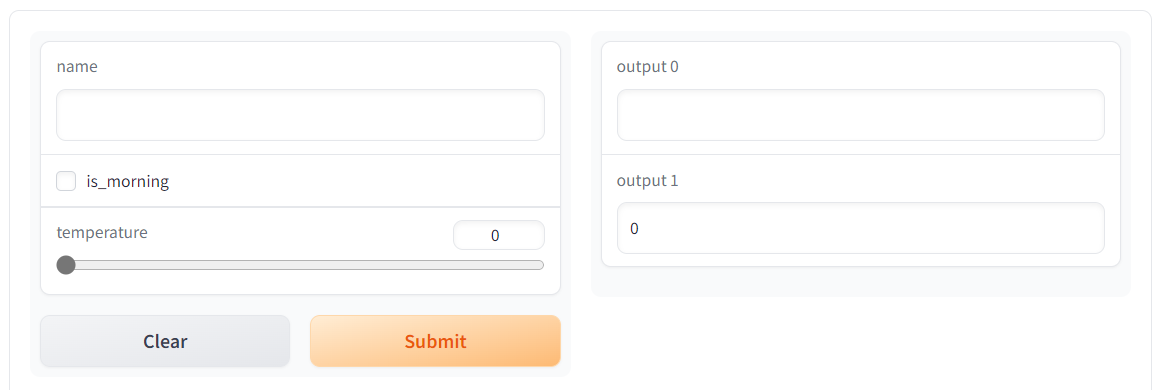Screen dimensions: 1152x390
Task: Set temperature slider to its midpoint
Action: (300, 265)
